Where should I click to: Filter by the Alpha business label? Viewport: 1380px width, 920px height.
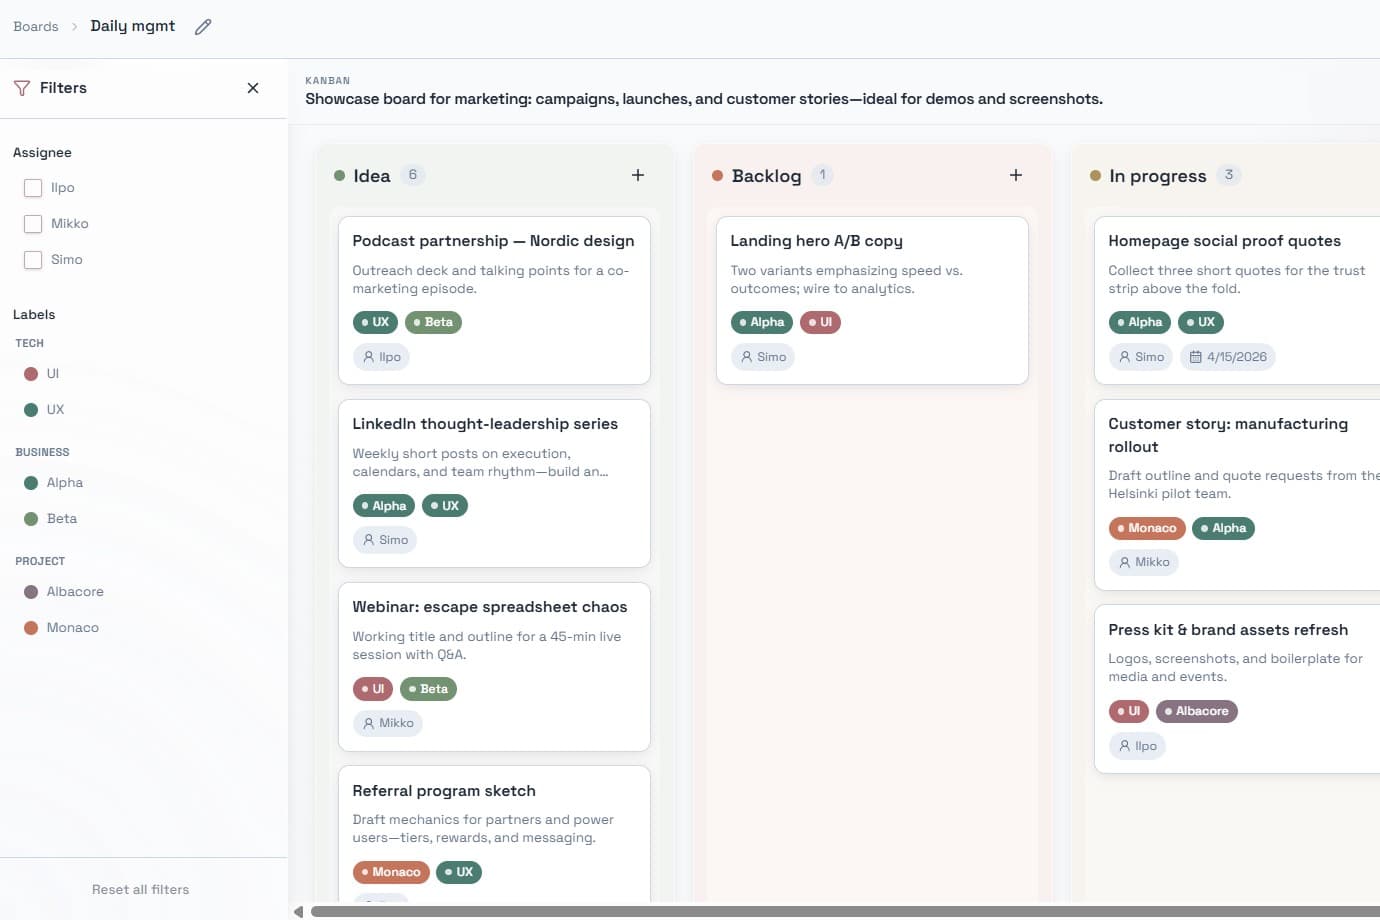pos(53,483)
